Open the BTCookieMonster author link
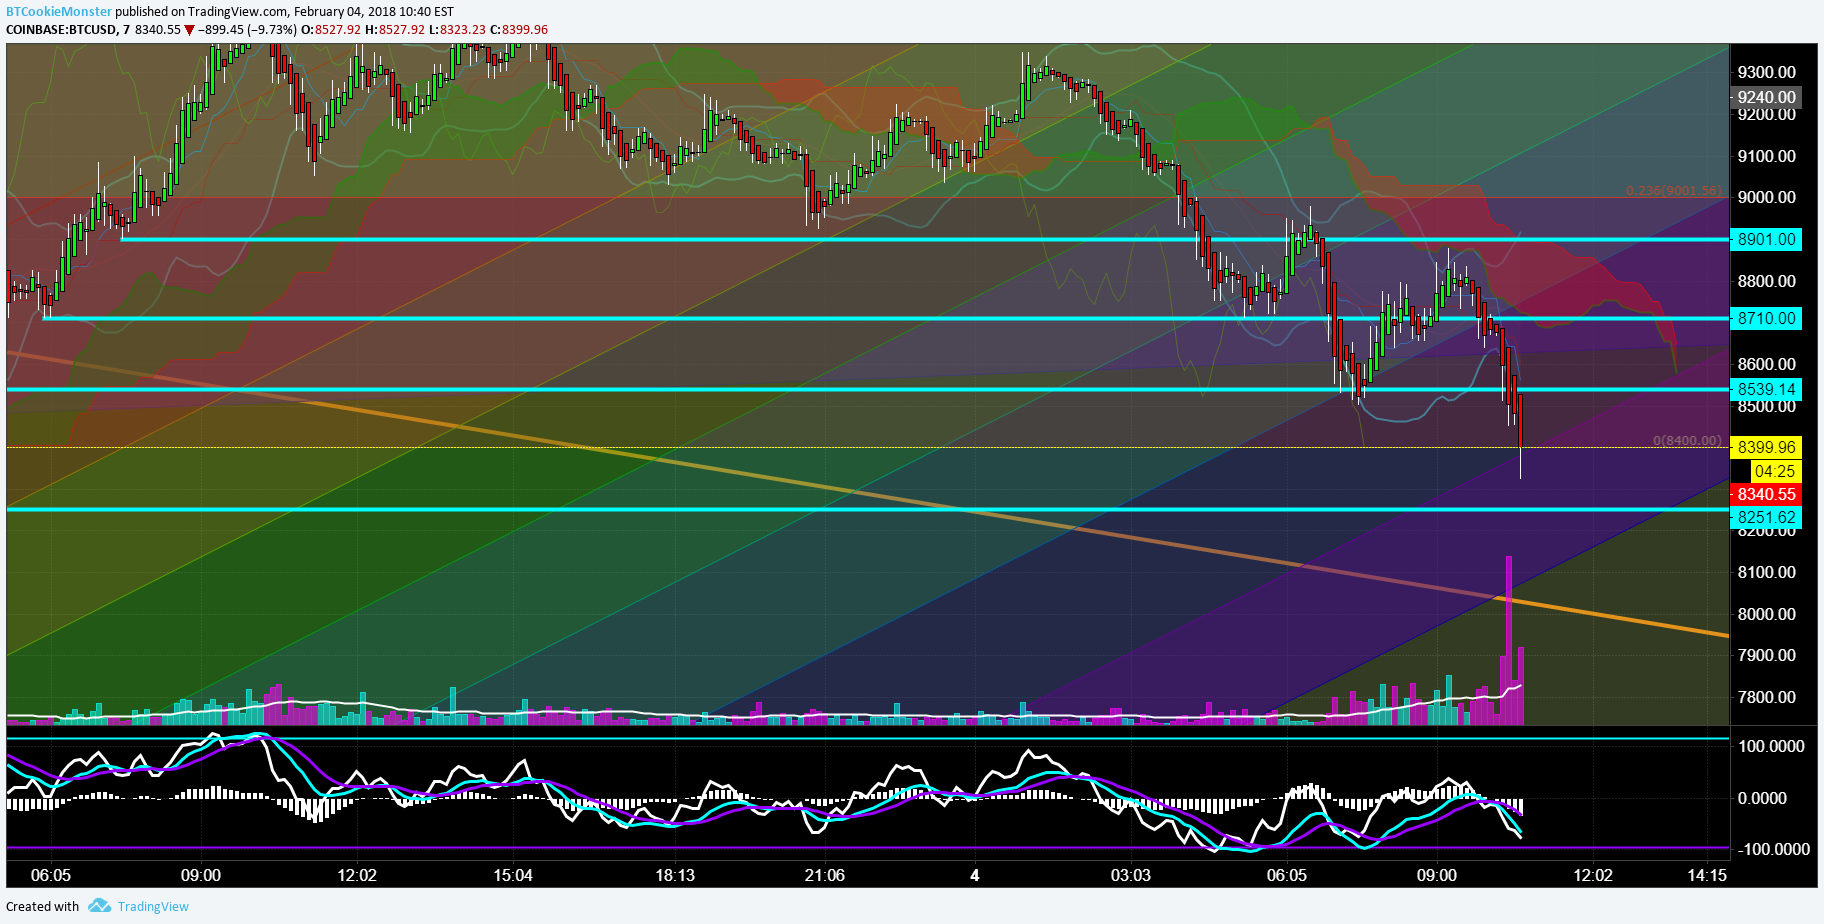This screenshot has width=1824, height=924. pos(59,12)
